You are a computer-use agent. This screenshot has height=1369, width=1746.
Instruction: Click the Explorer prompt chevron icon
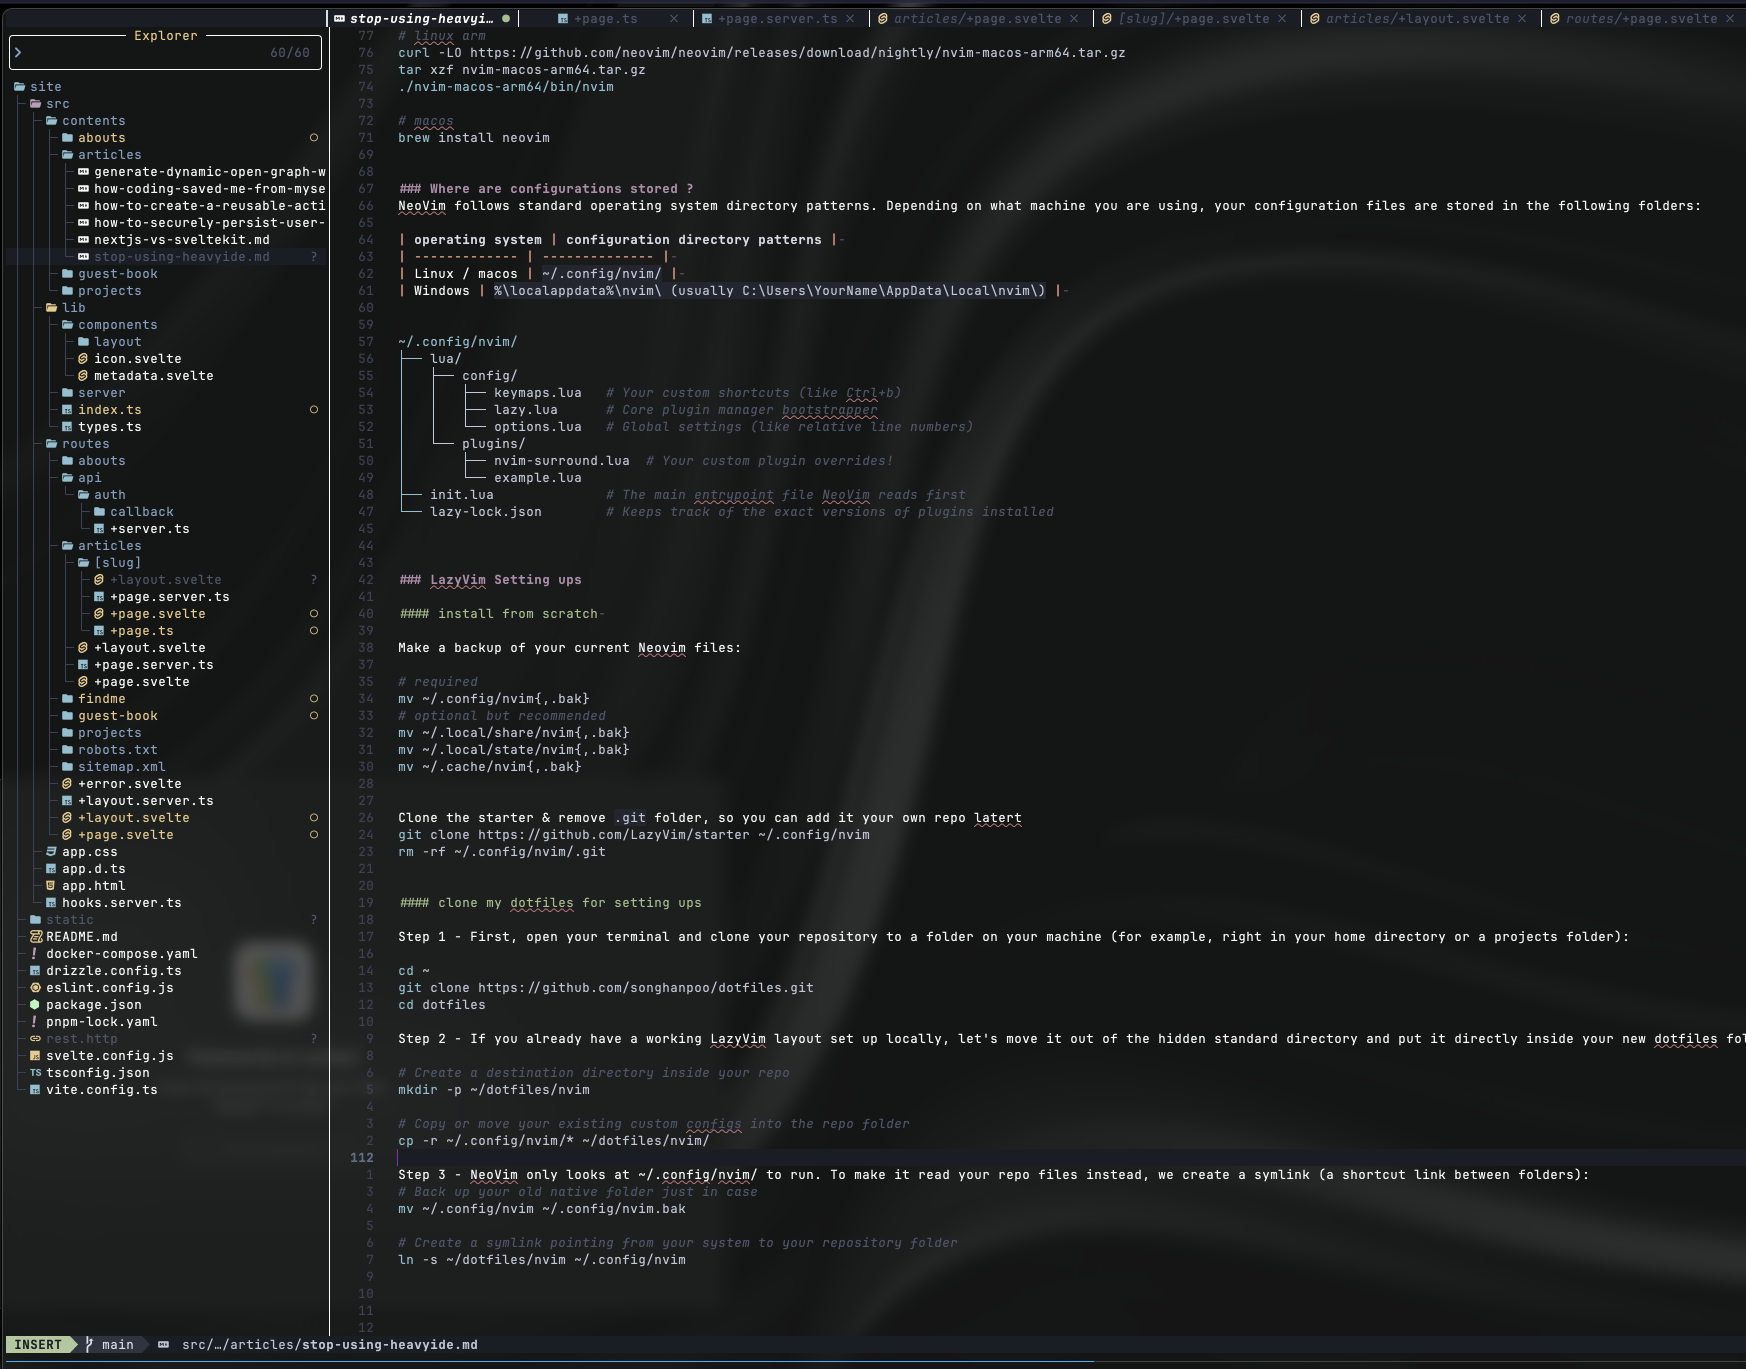[19, 52]
